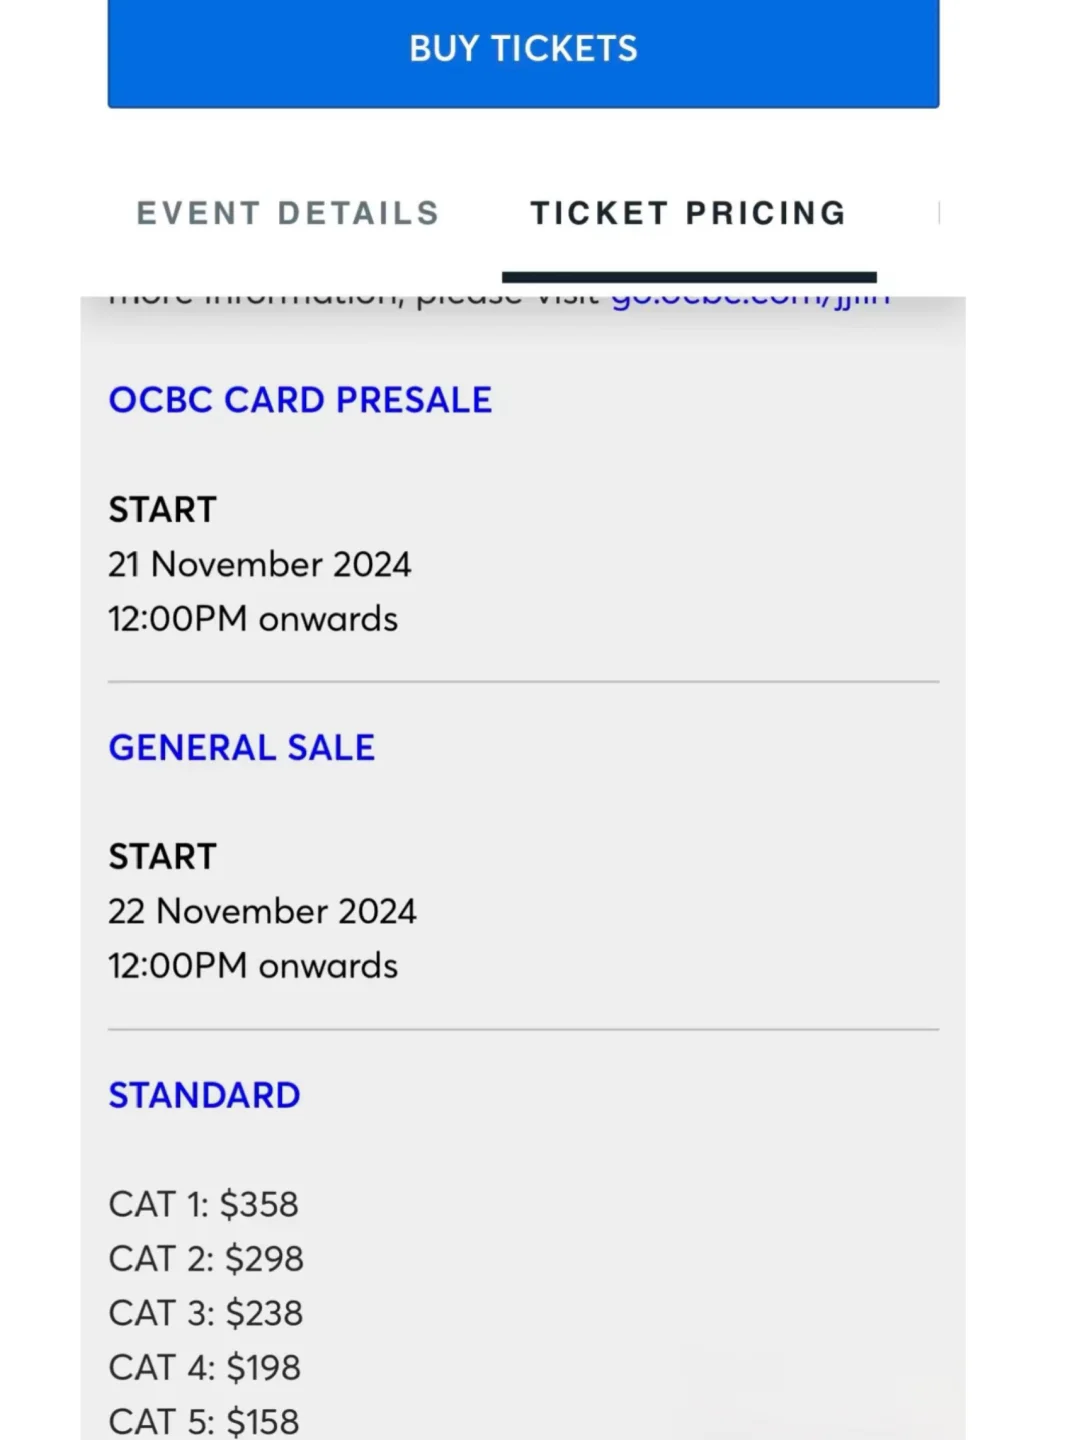Click presale 12:00PM onwards time text
Image resolution: width=1080 pixels, height=1440 pixels.
coord(253,619)
